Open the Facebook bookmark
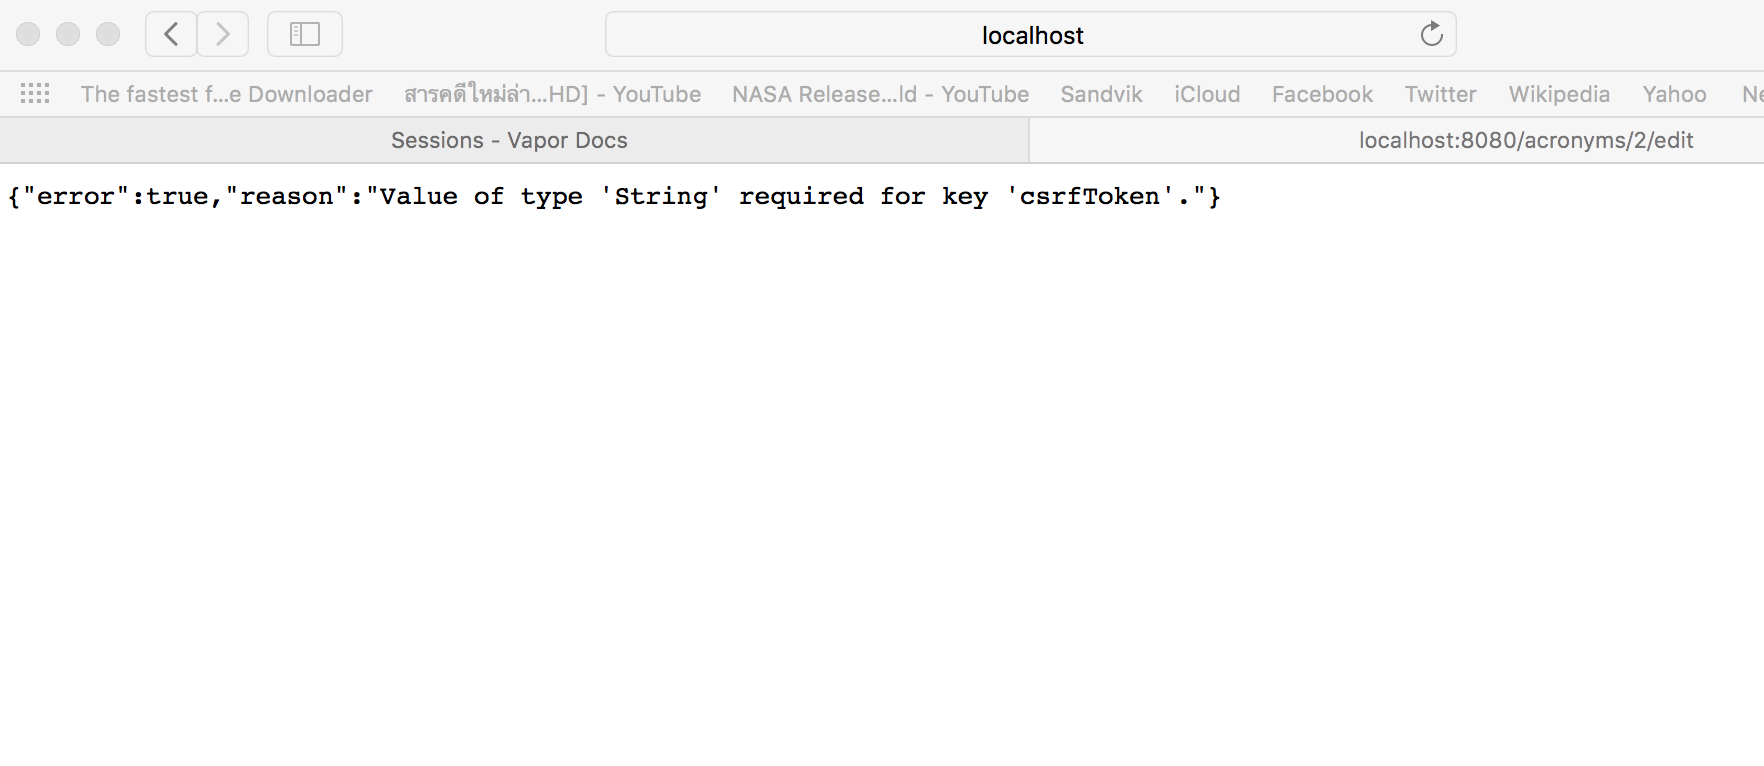 [1322, 94]
